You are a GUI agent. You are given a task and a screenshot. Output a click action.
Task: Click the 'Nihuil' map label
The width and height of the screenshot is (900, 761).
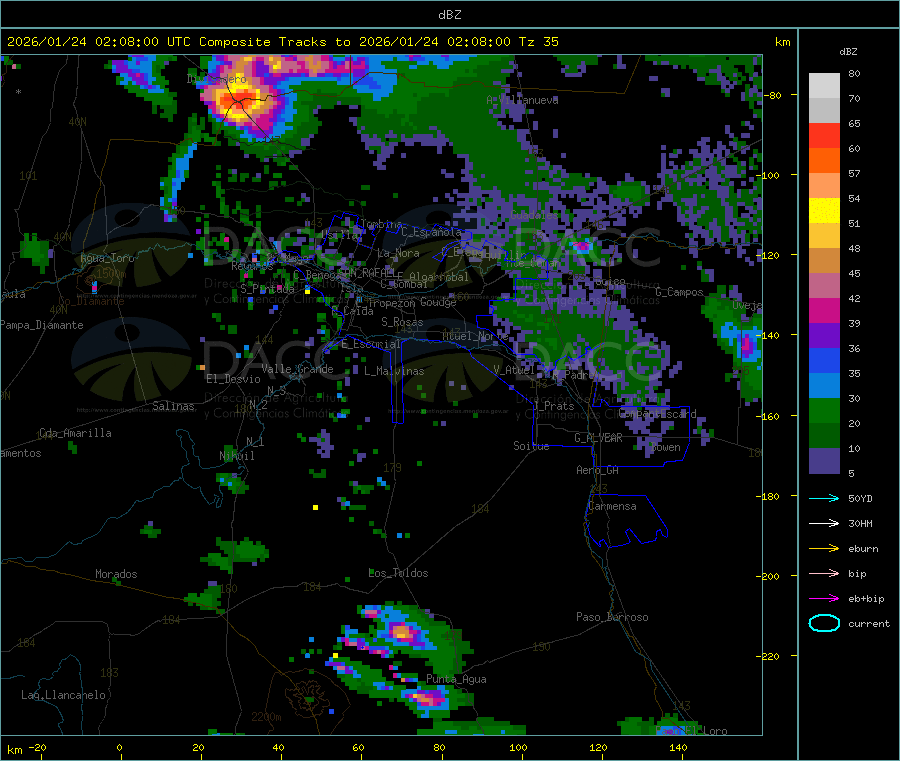click(x=237, y=456)
